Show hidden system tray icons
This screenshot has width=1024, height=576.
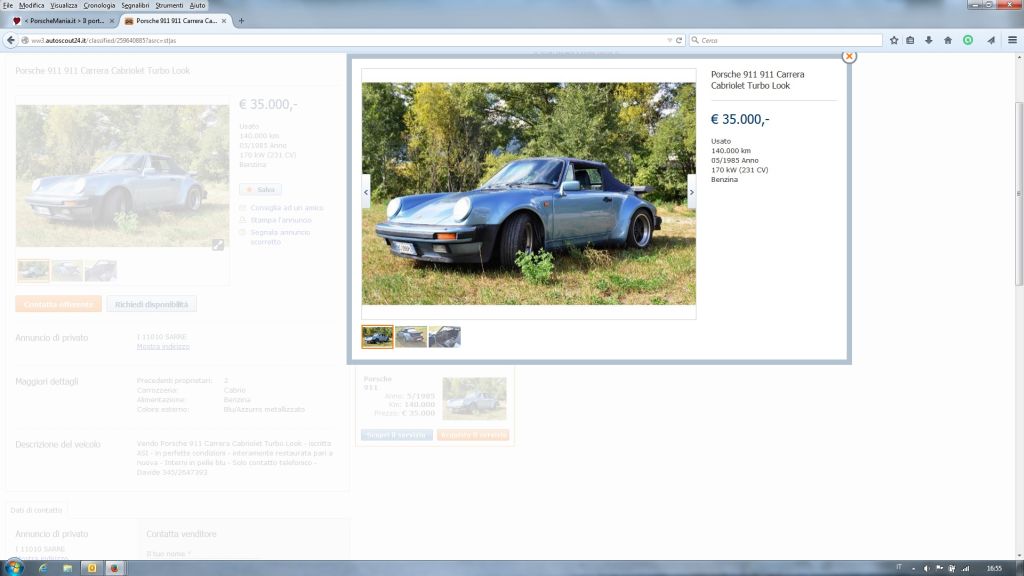(x=914, y=569)
